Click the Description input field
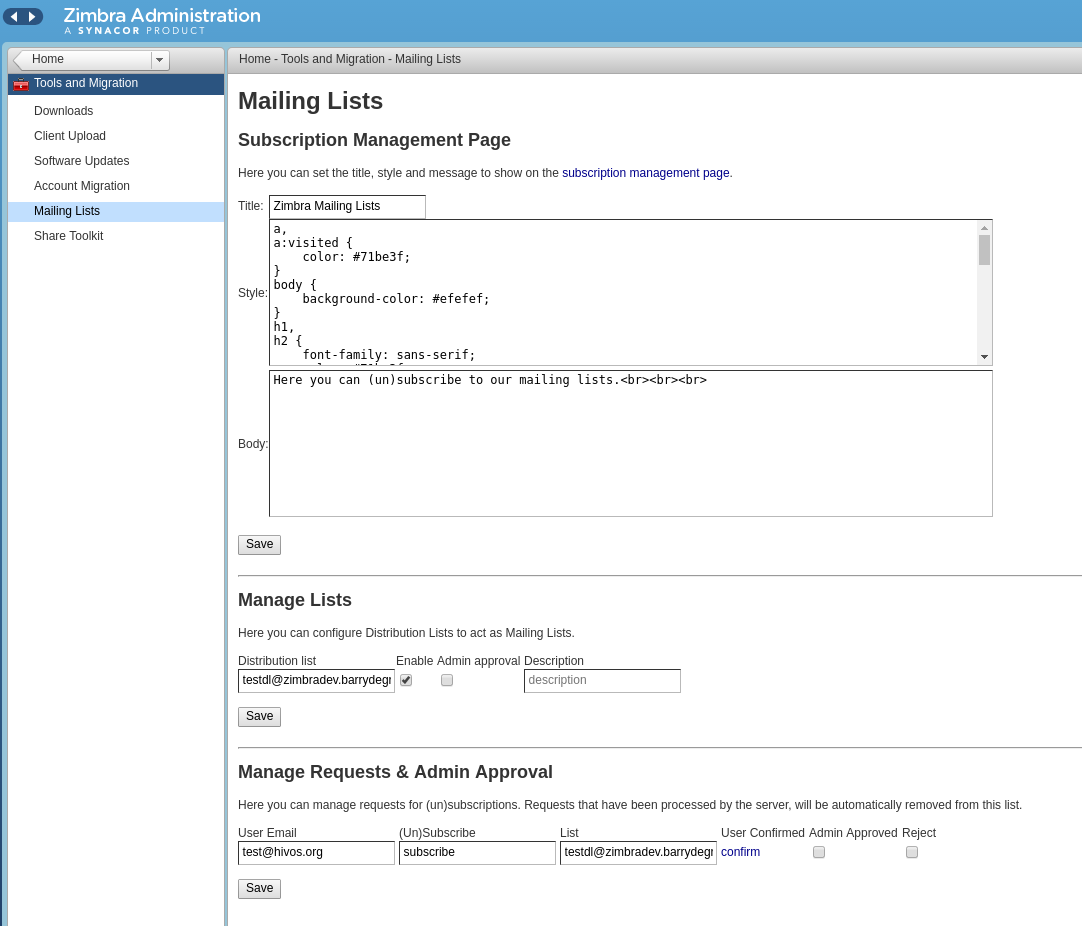This screenshot has width=1082, height=926. click(x=602, y=680)
